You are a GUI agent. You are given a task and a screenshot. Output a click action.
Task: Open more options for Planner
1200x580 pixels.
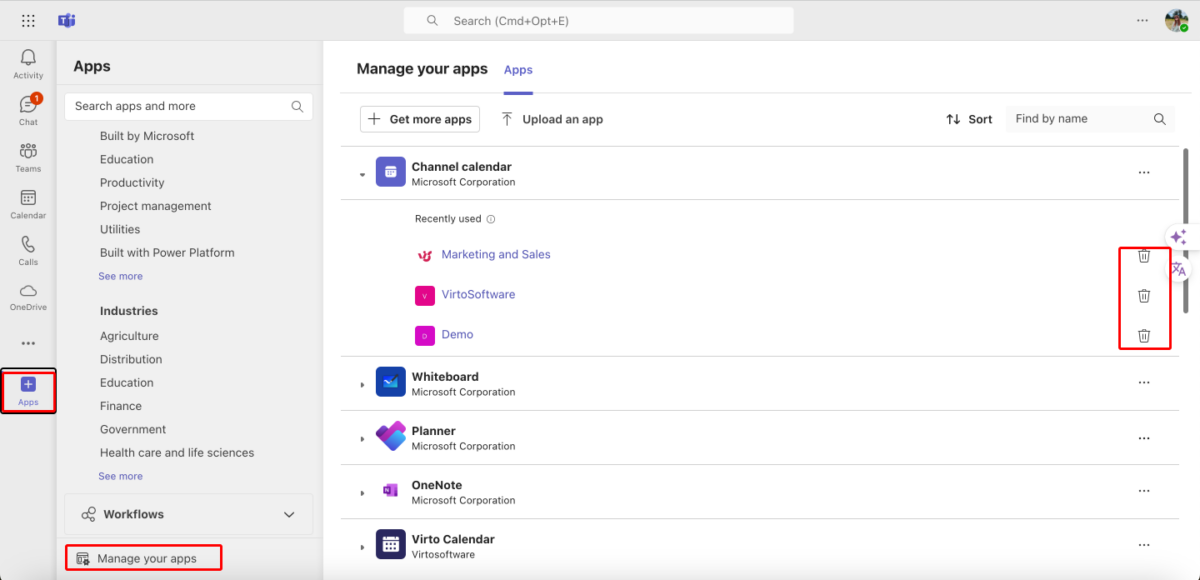(1143, 437)
